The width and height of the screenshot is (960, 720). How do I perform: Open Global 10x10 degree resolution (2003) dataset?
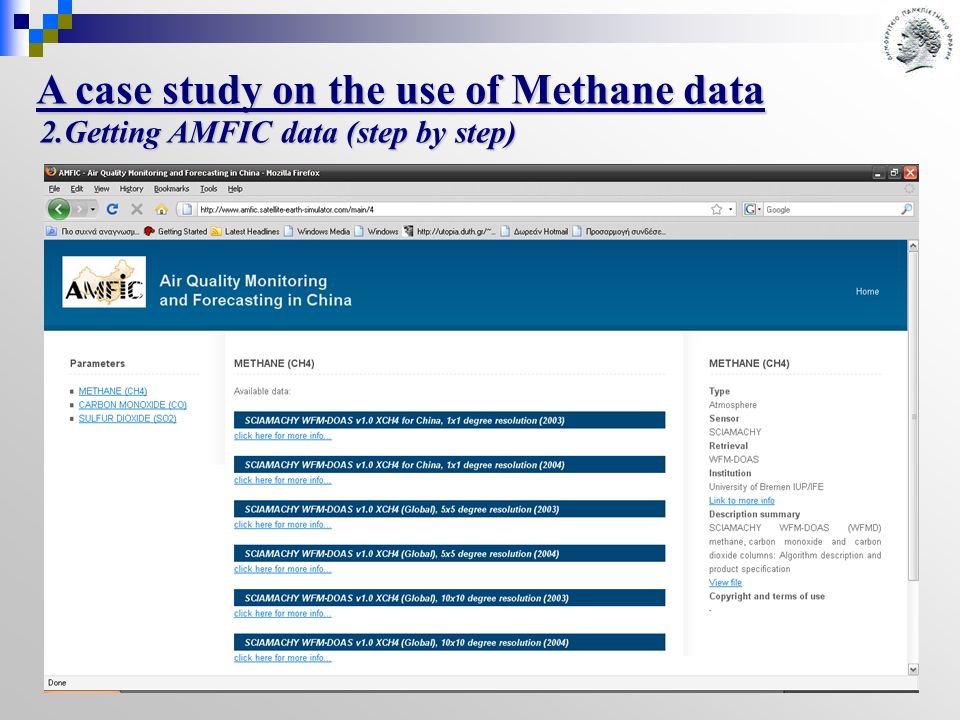pyautogui.click(x=449, y=598)
